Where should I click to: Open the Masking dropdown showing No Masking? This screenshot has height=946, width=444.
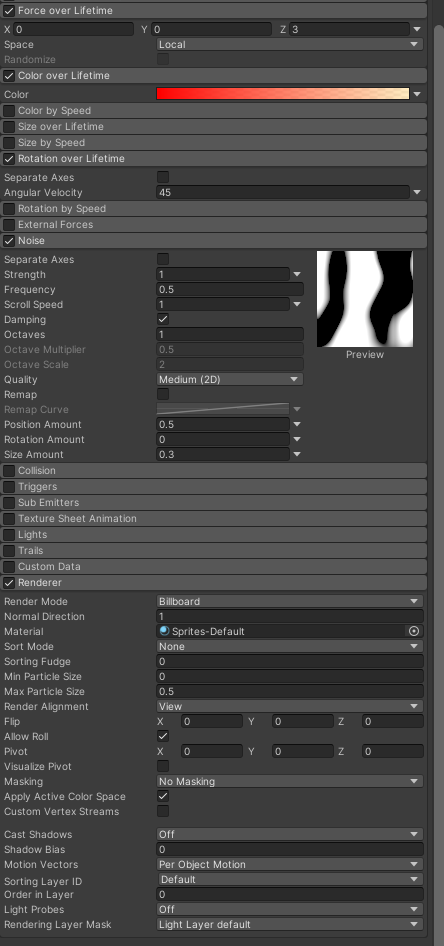(290, 781)
